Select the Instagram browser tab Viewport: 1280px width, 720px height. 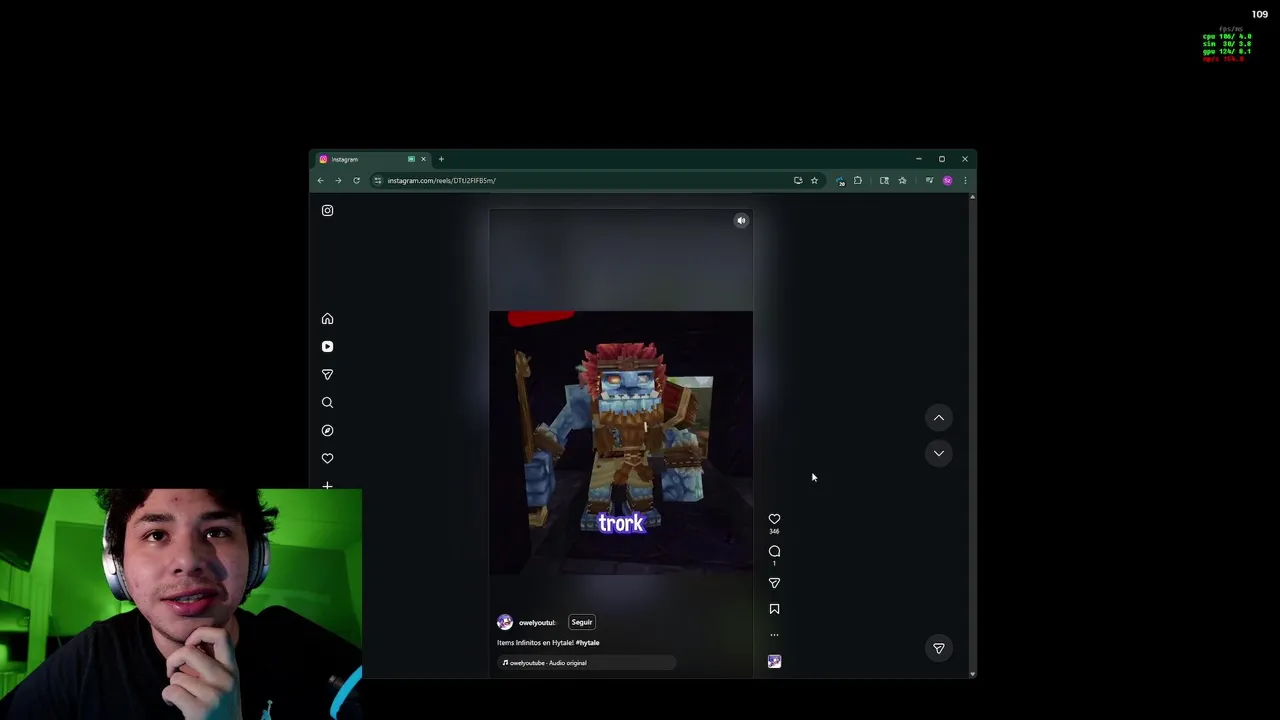[371, 159]
